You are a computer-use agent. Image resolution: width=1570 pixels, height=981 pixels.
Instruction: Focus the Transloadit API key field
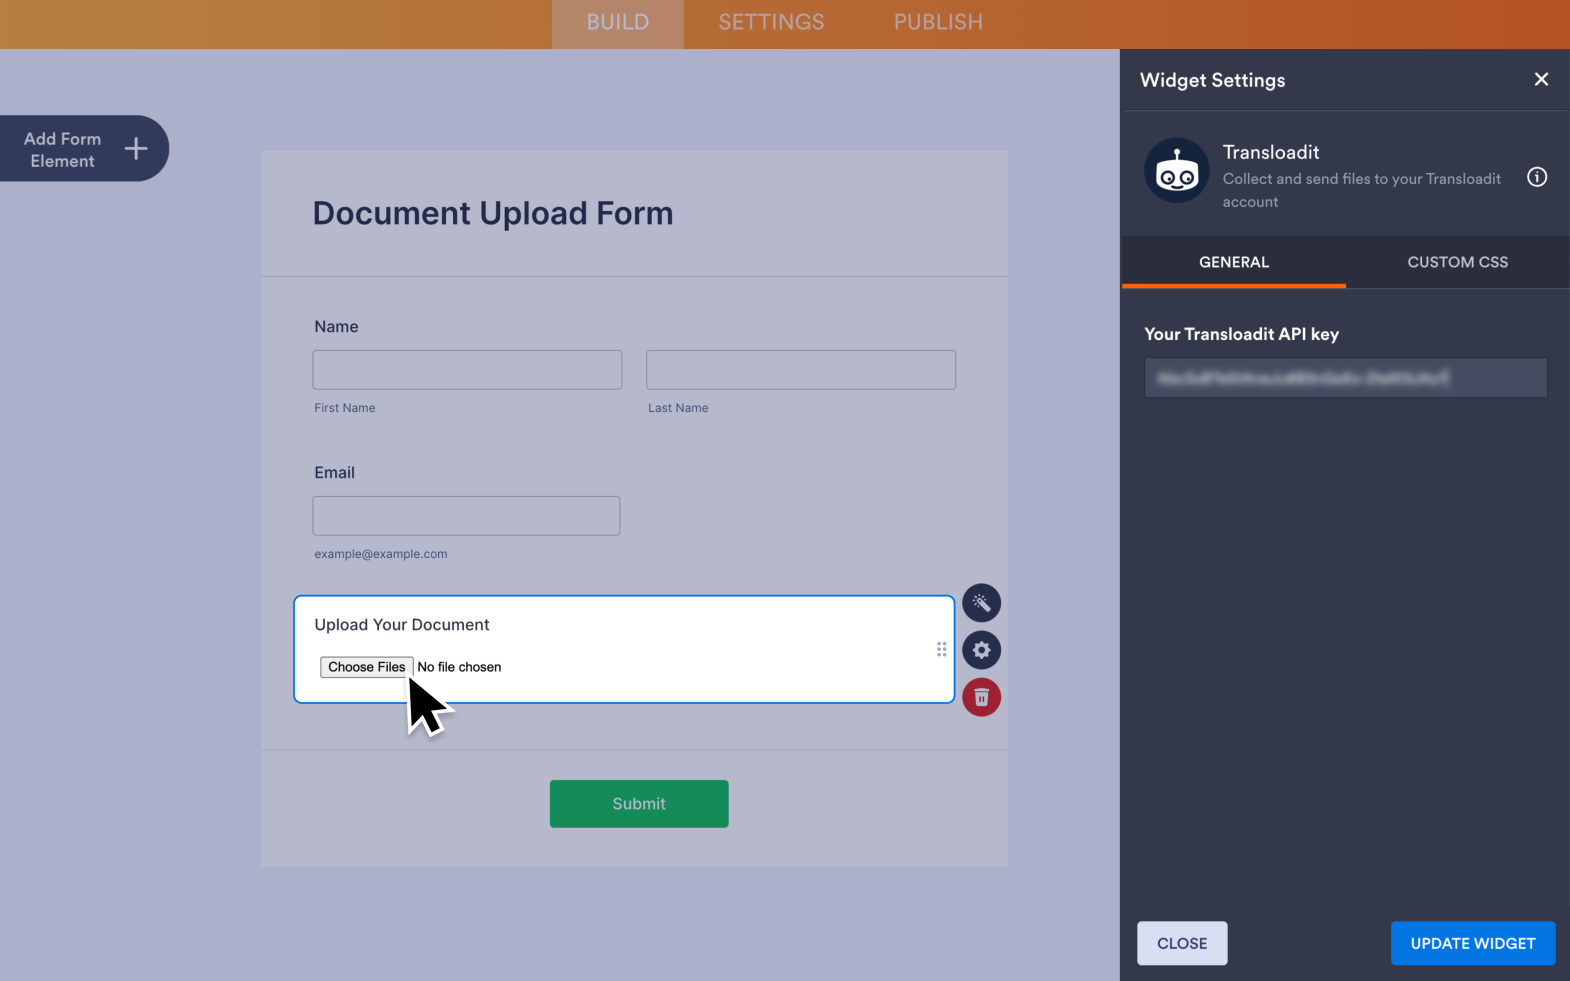click(1345, 378)
